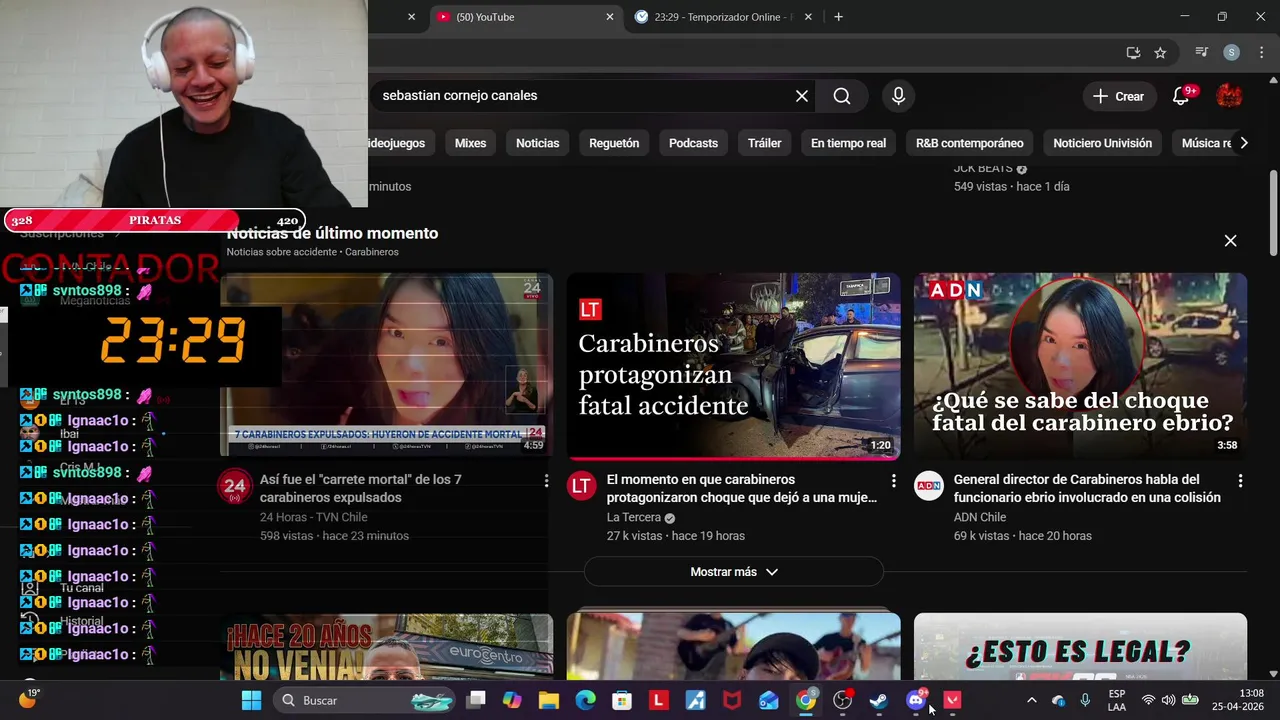Open the Hace 20 años no venía thumbnail
The image size is (1280, 720).
click(386, 646)
